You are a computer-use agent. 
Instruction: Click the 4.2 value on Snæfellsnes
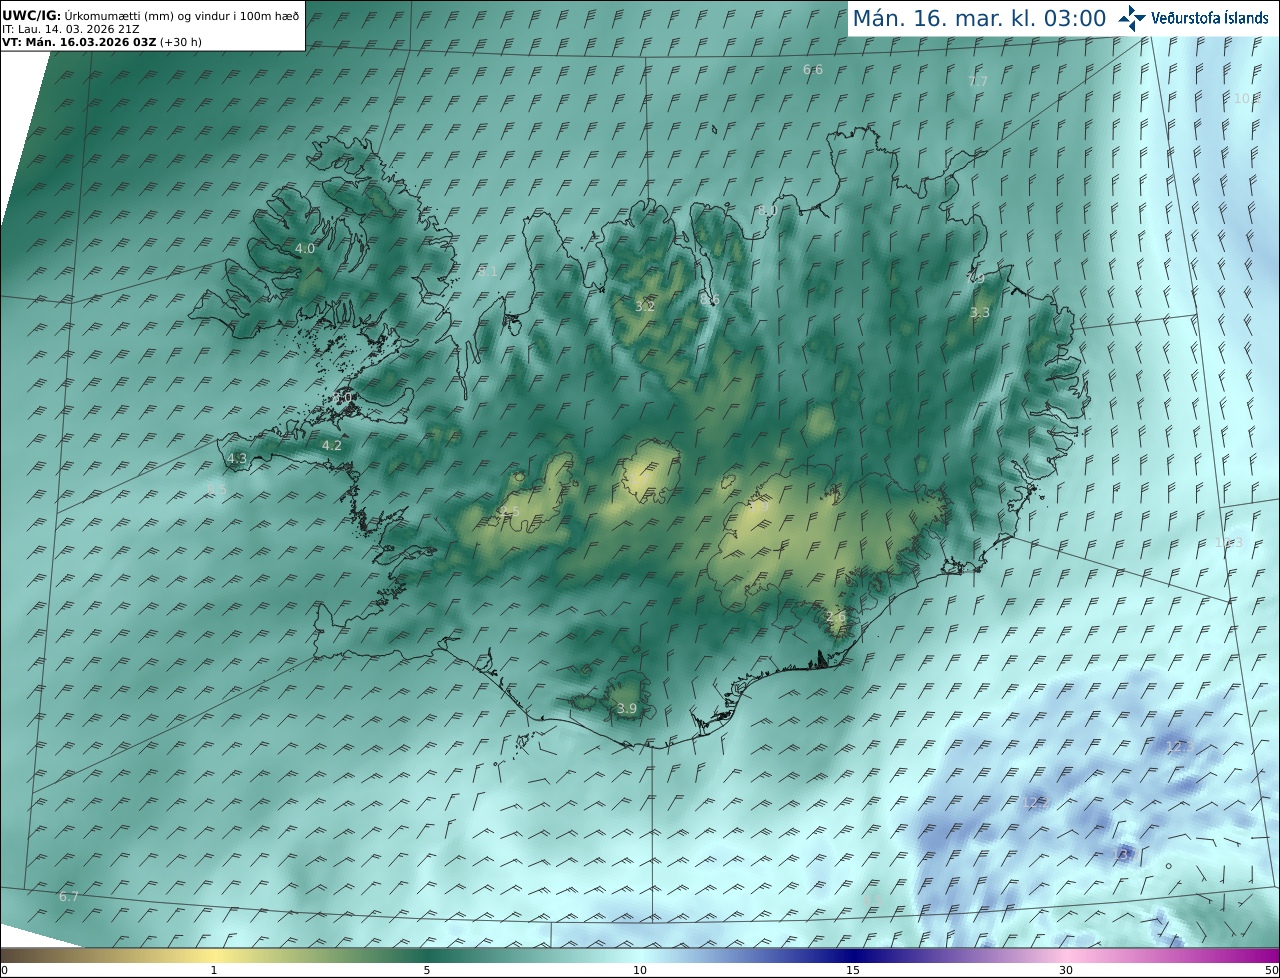coord(332,446)
